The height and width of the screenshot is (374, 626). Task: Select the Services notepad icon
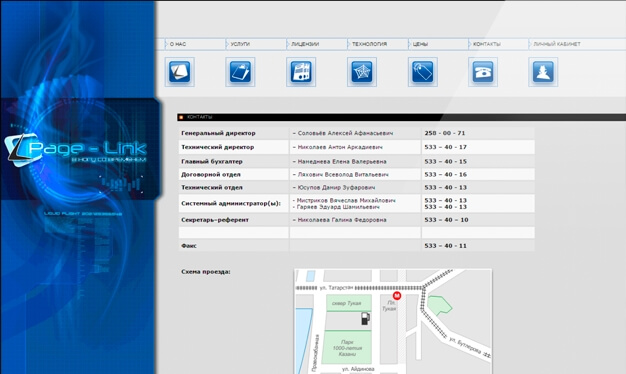point(240,72)
